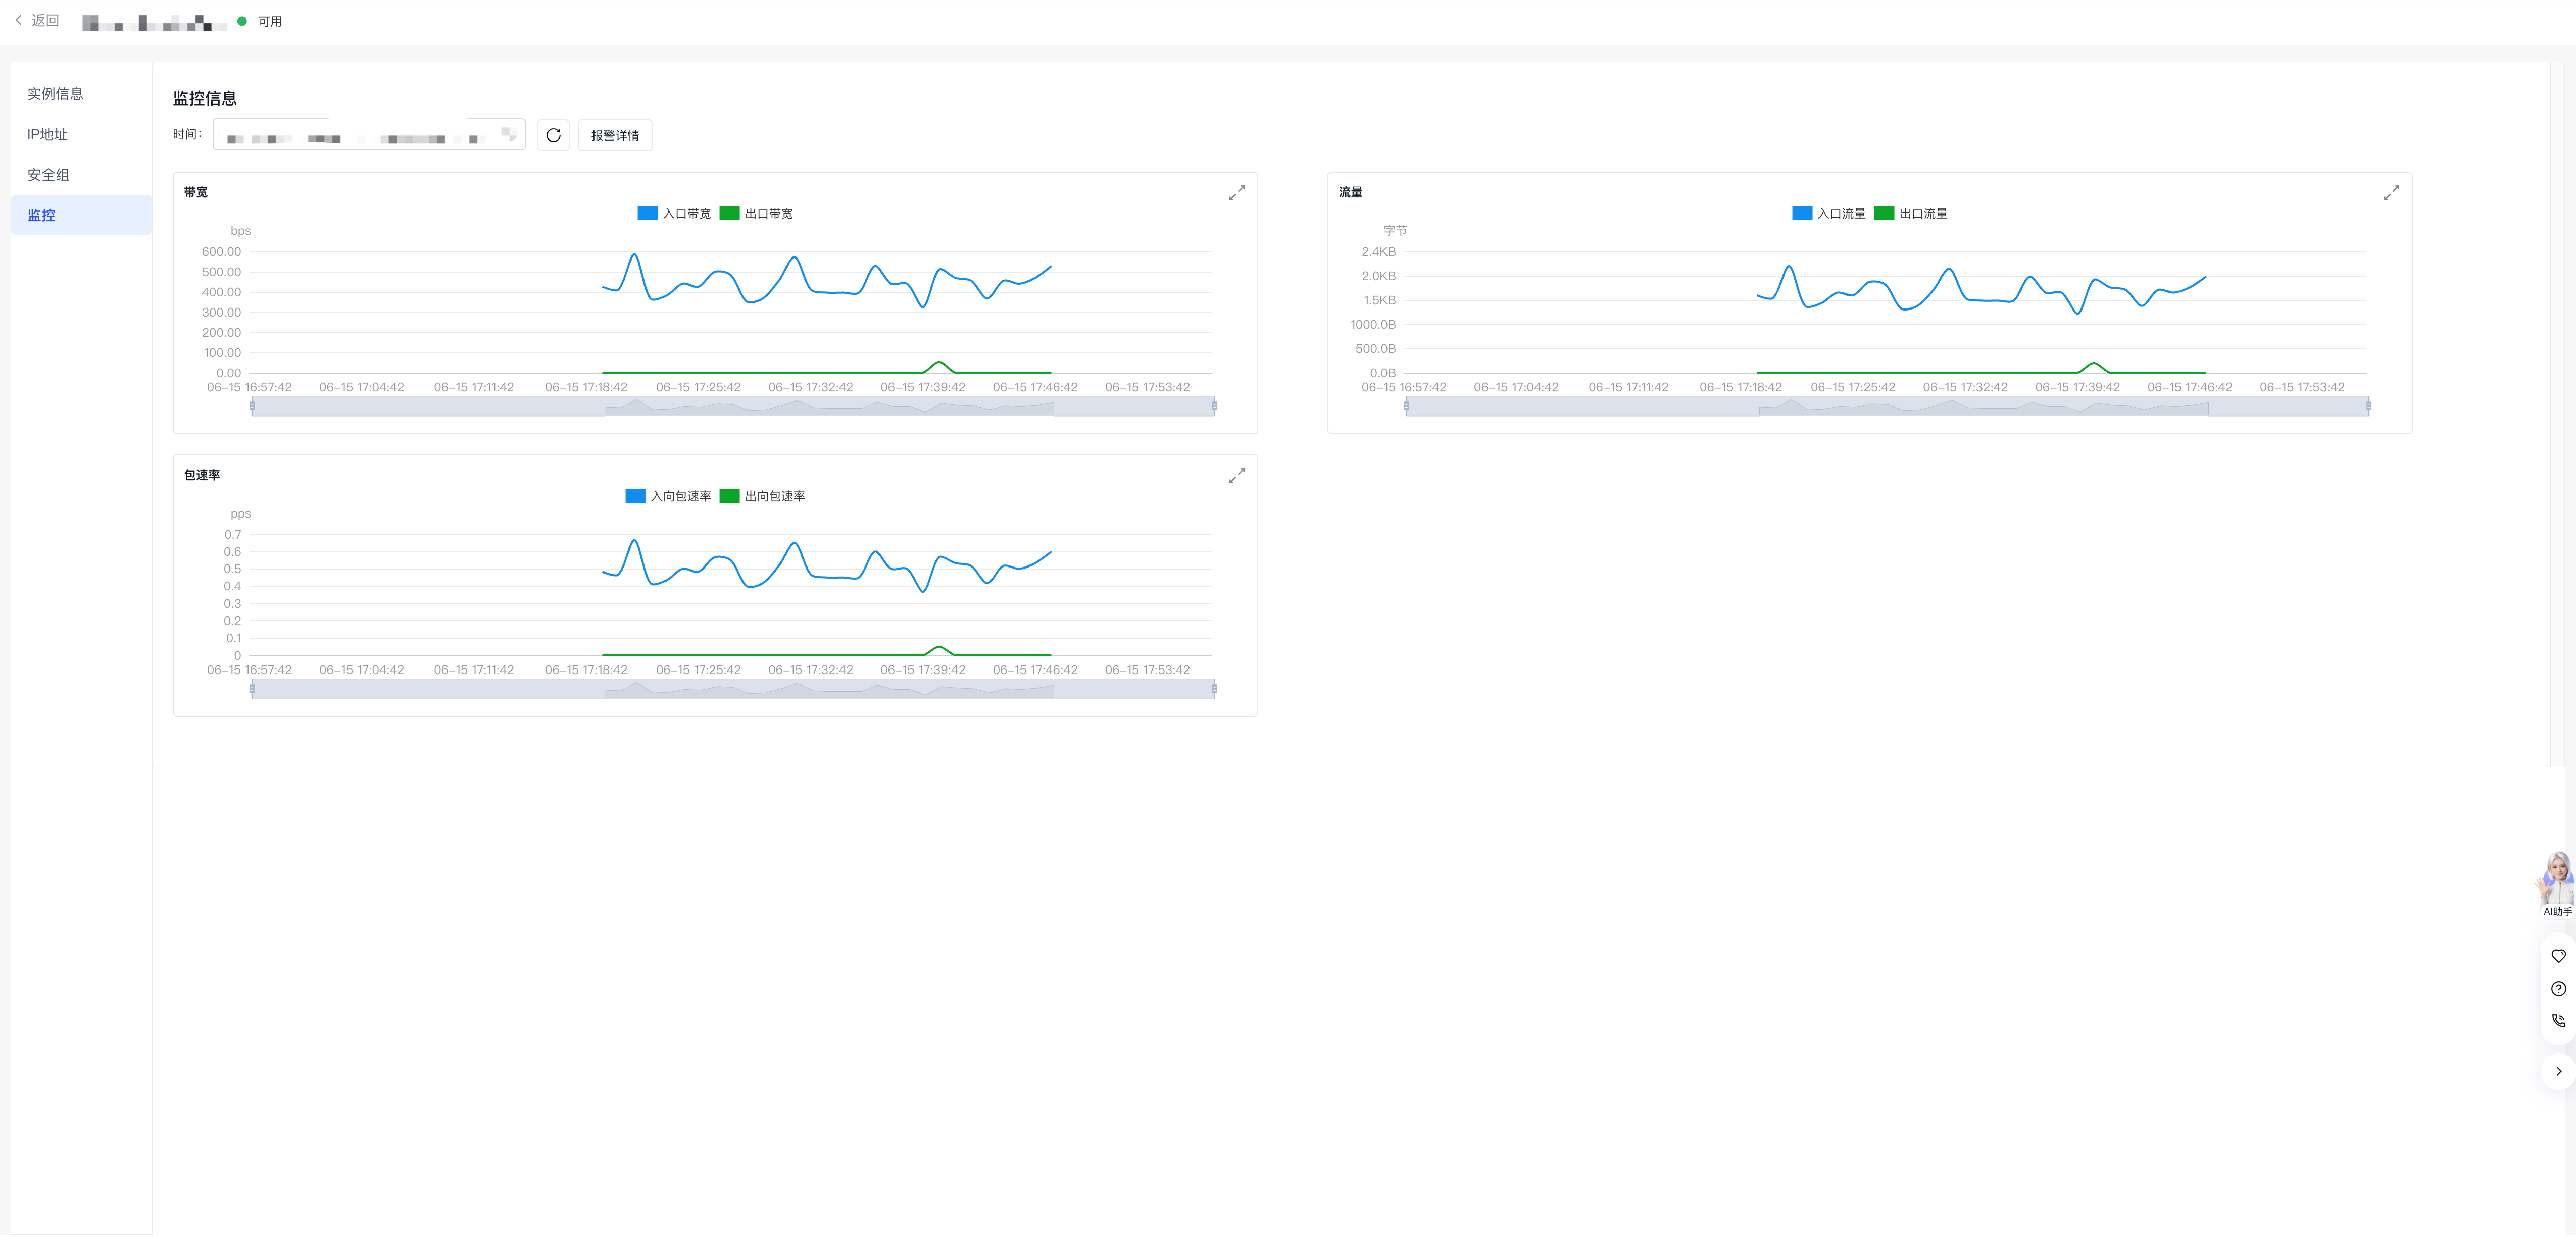This screenshot has width=2576, height=1237.
Task: Click the 可用 status label
Action: pyautogui.click(x=270, y=21)
